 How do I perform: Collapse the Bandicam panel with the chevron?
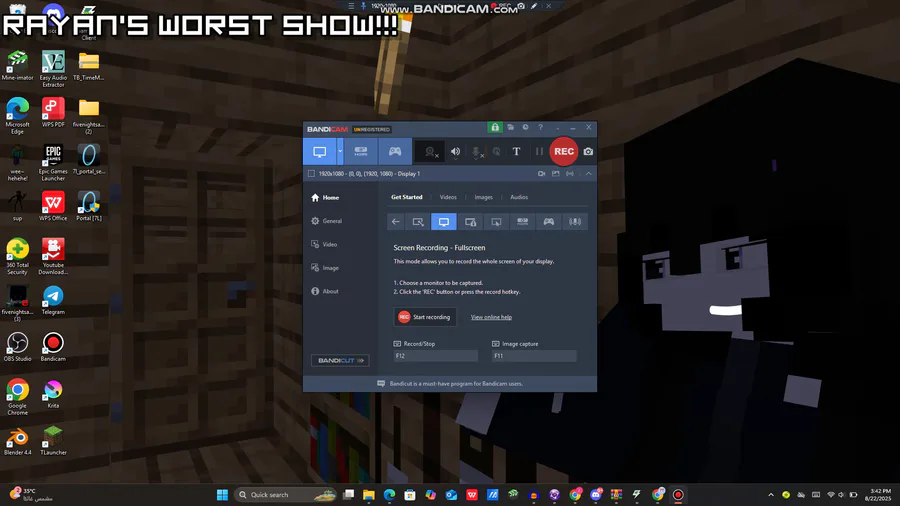coord(588,173)
